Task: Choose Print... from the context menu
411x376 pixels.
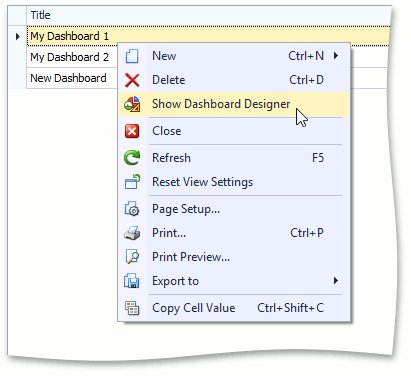Action: click(234, 233)
